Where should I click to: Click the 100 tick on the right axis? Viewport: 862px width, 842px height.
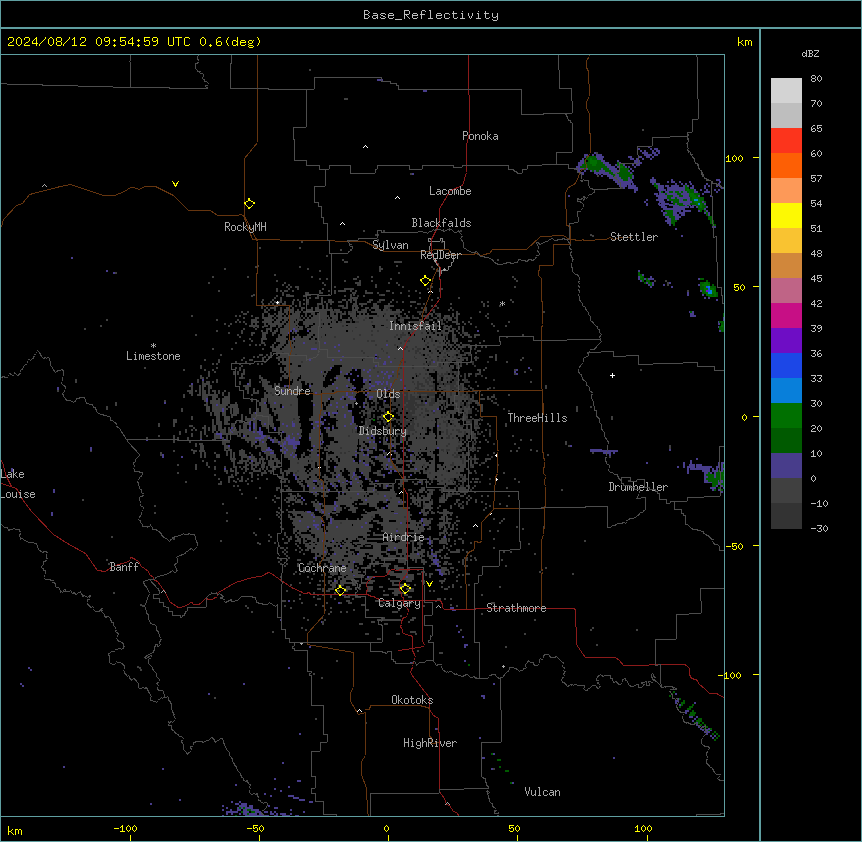(x=734, y=158)
